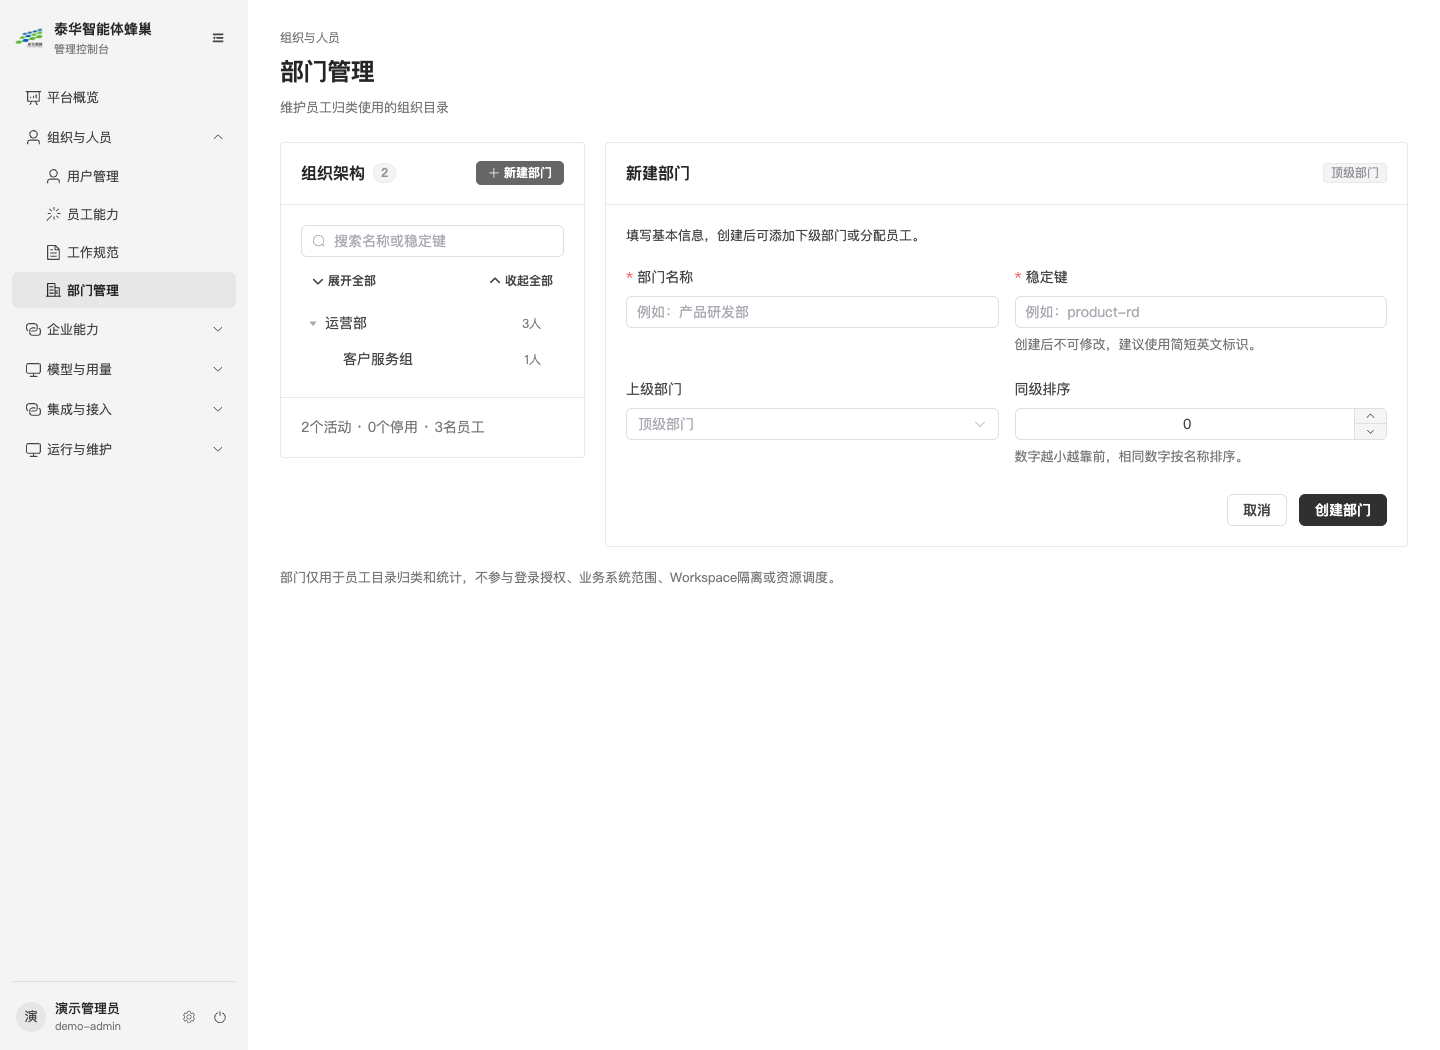The image size is (1440, 1050).
Task: Go to 用户管理 page
Action: (x=124, y=176)
